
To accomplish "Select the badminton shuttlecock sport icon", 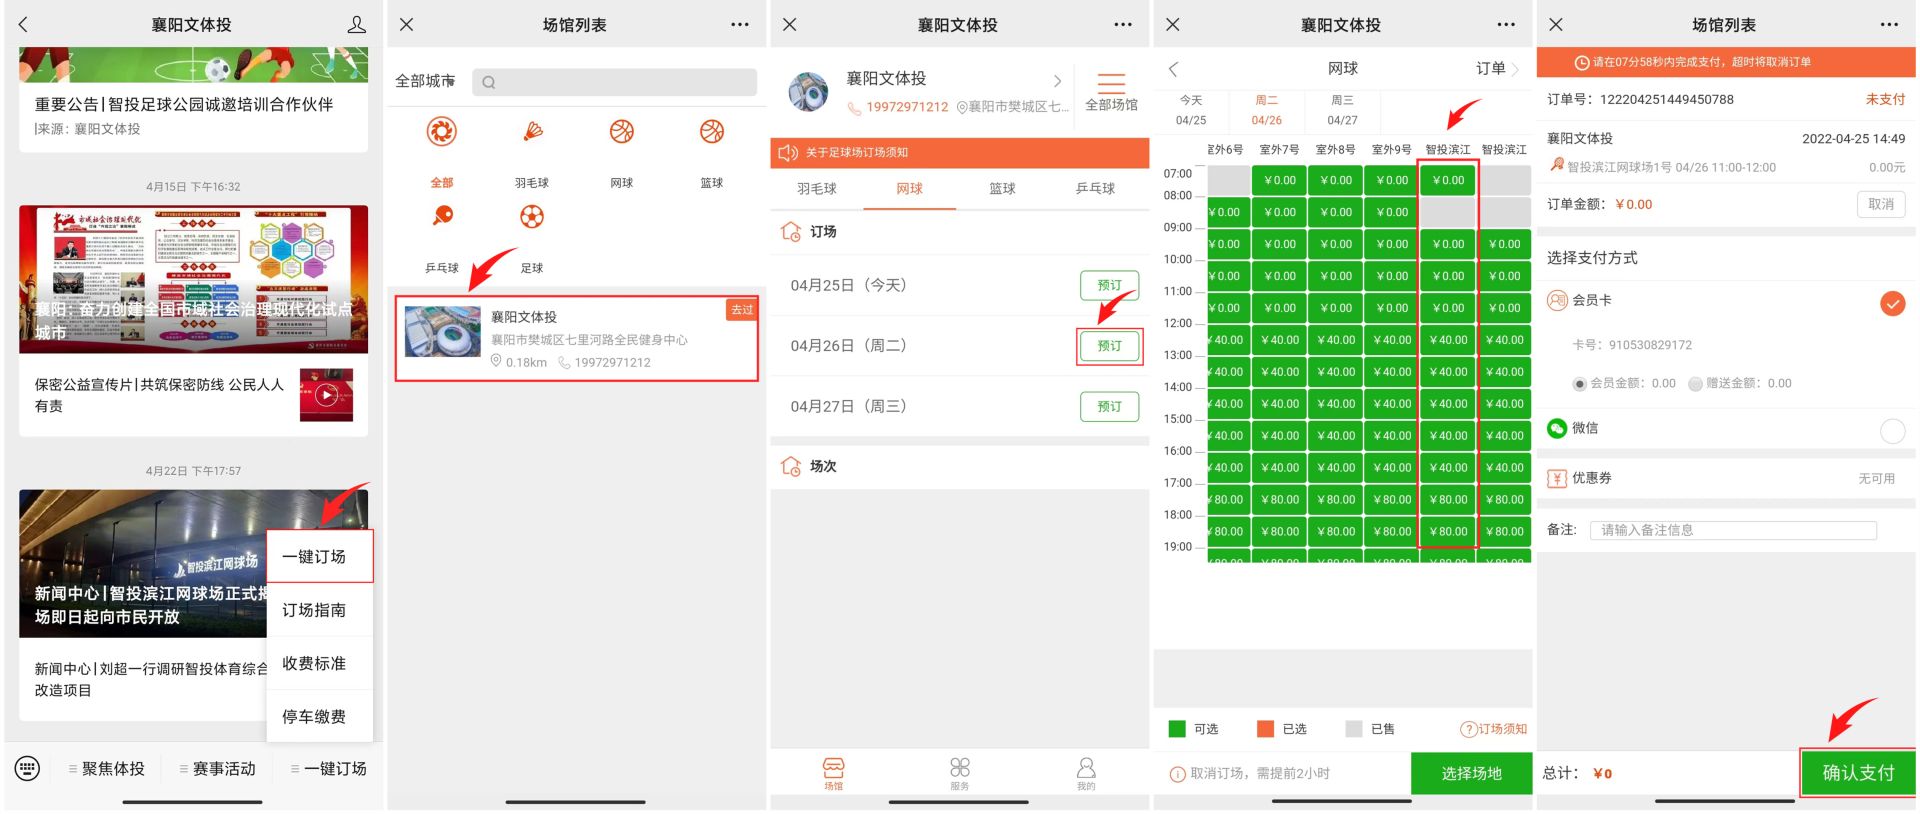I will 532,132.
